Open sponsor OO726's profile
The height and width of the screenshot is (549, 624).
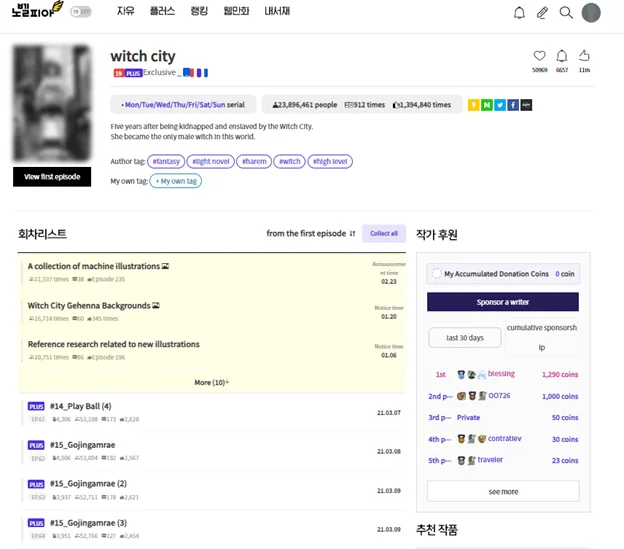(499, 395)
